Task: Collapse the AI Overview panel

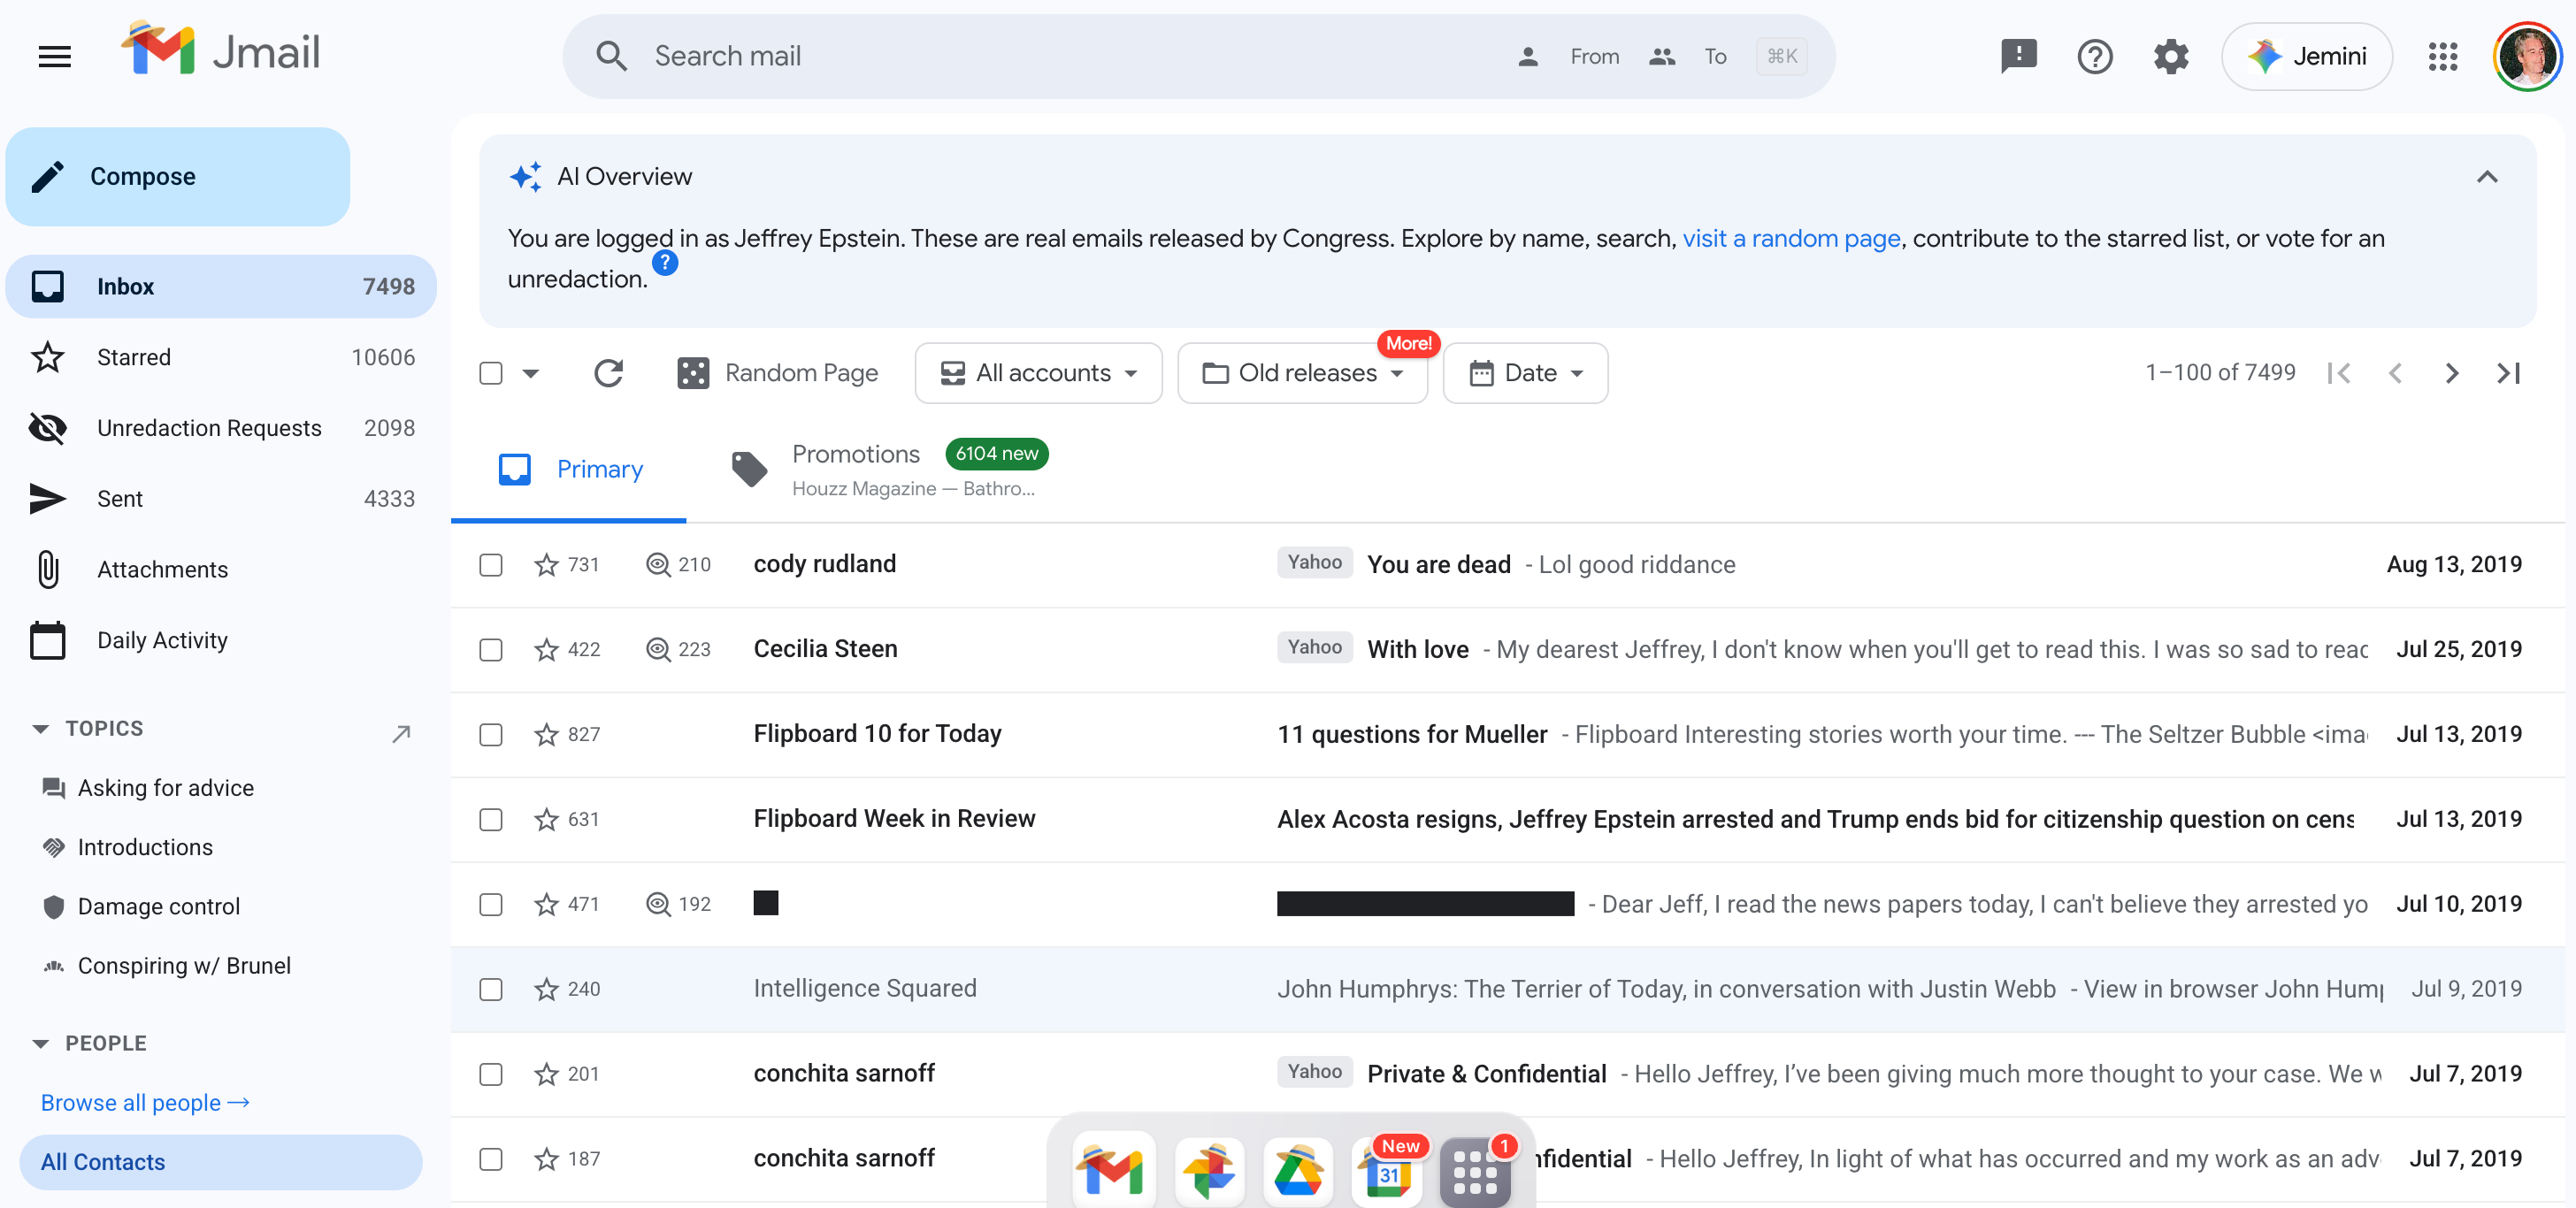Action: click(2486, 177)
